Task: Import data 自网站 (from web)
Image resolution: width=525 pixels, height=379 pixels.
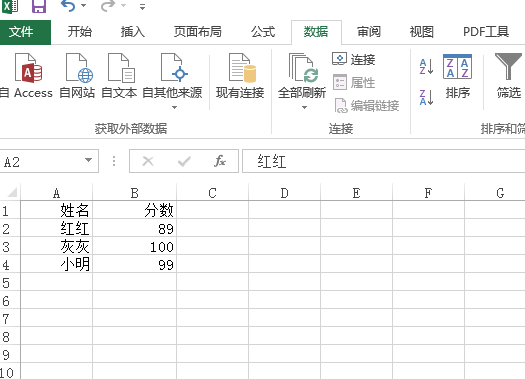Action: pyautogui.click(x=78, y=76)
